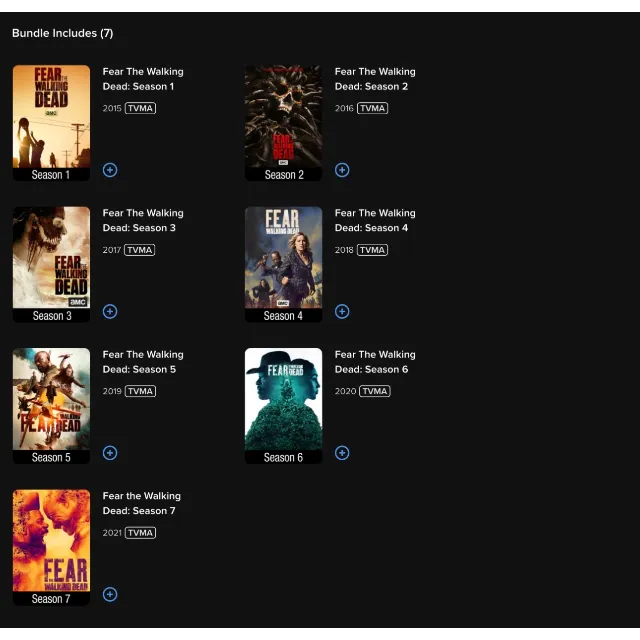Click the year 2019 under Season 5
The width and height of the screenshot is (640, 640).
(x=112, y=391)
